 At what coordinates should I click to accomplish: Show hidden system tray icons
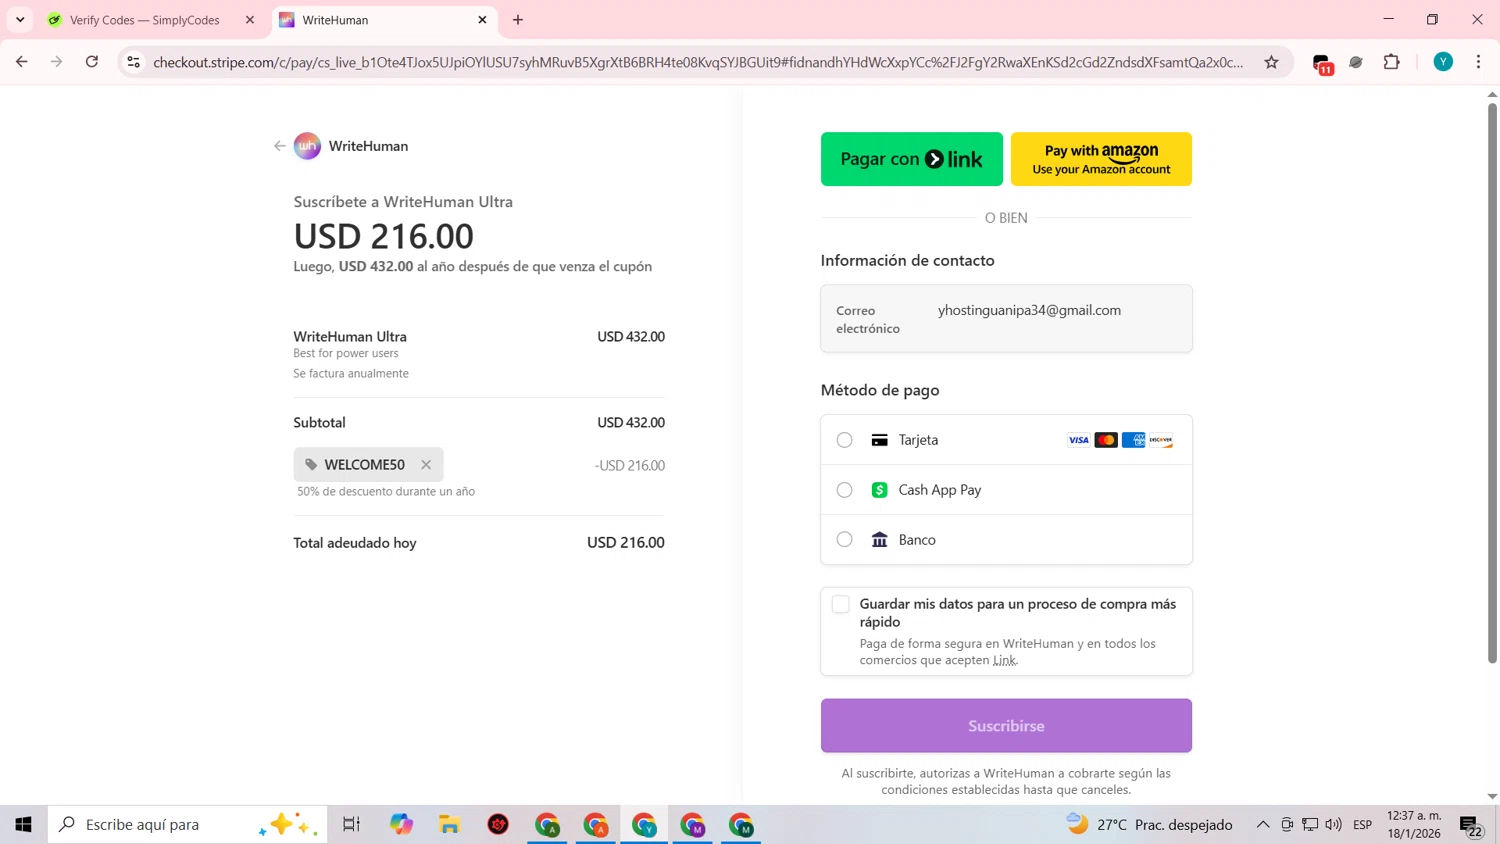pyautogui.click(x=1263, y=825)
